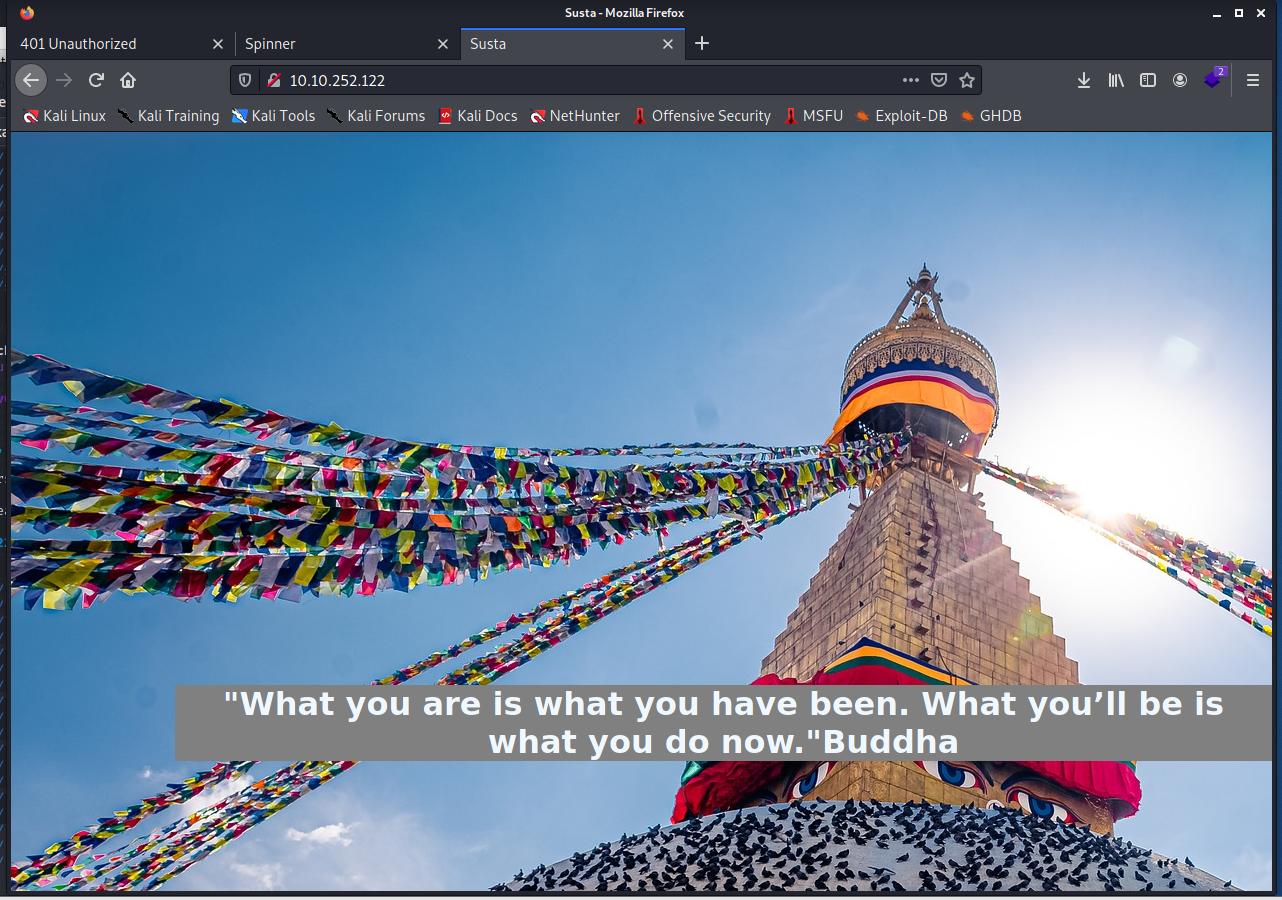Open the Firefox Account icon
The height and width of the screenshot is (900, 1282).
(1180, 80)
